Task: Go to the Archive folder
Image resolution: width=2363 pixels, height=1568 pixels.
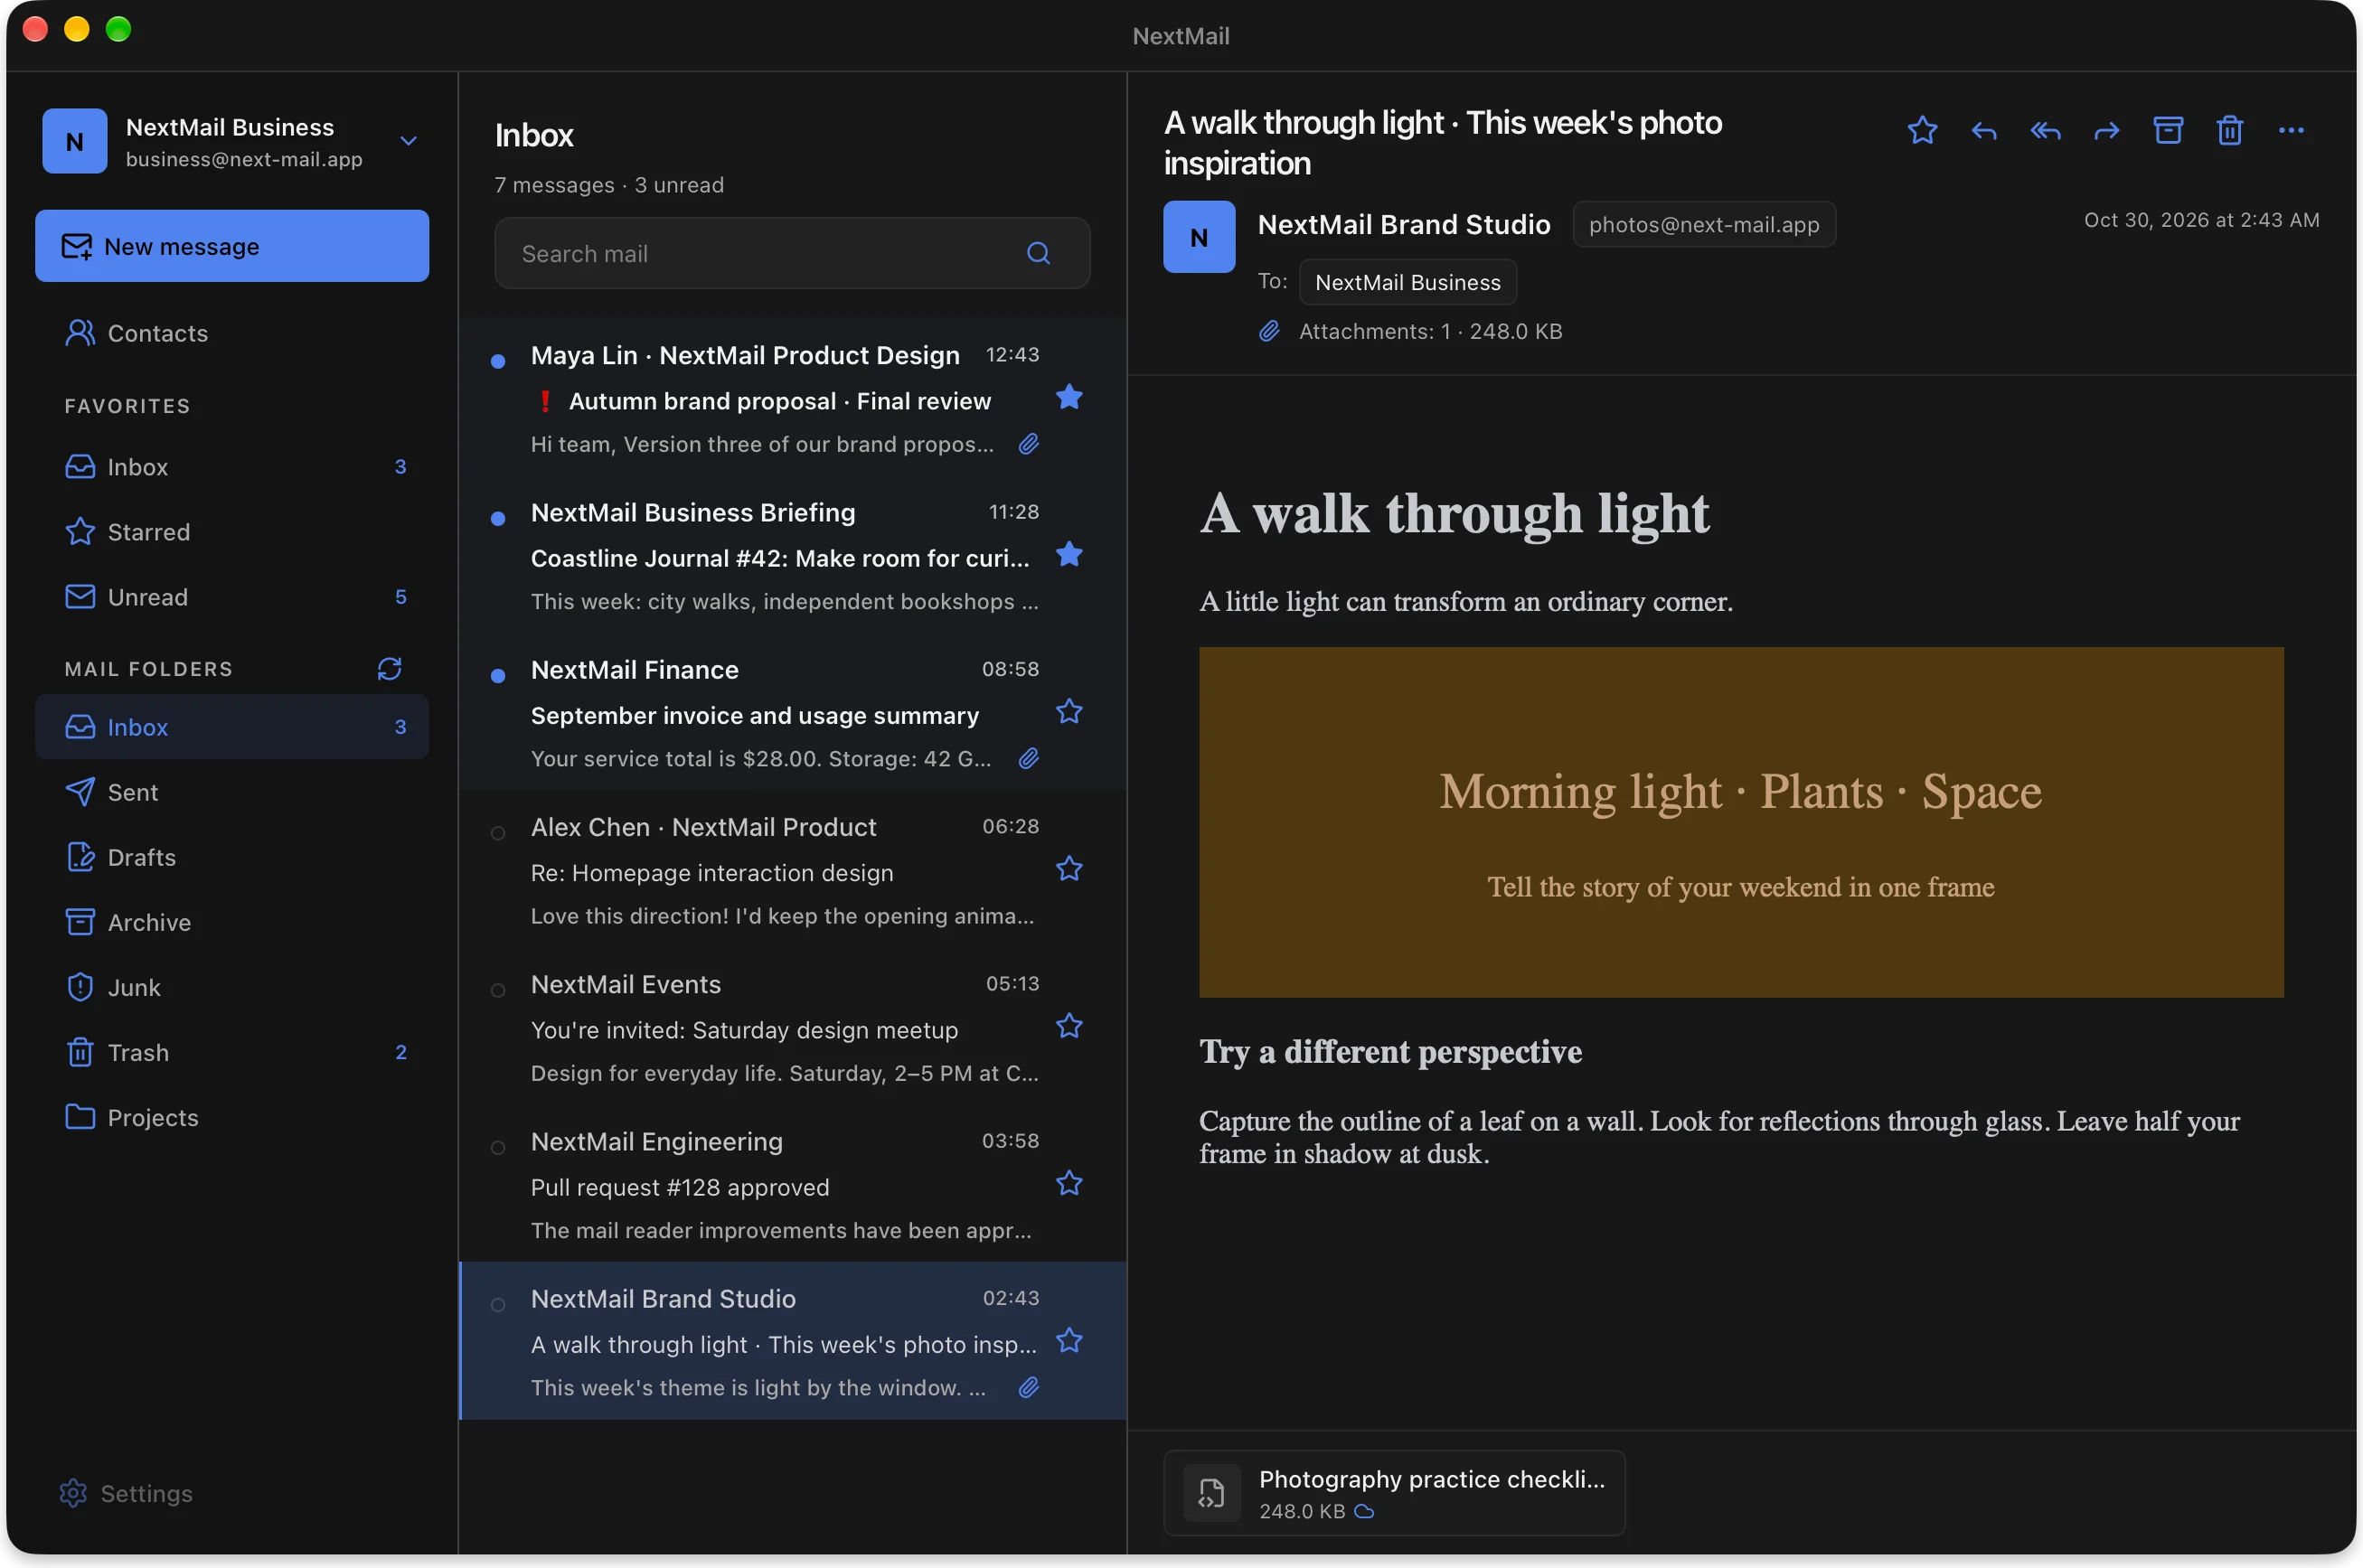Action: pyautogui.click(x=232, y=922)
